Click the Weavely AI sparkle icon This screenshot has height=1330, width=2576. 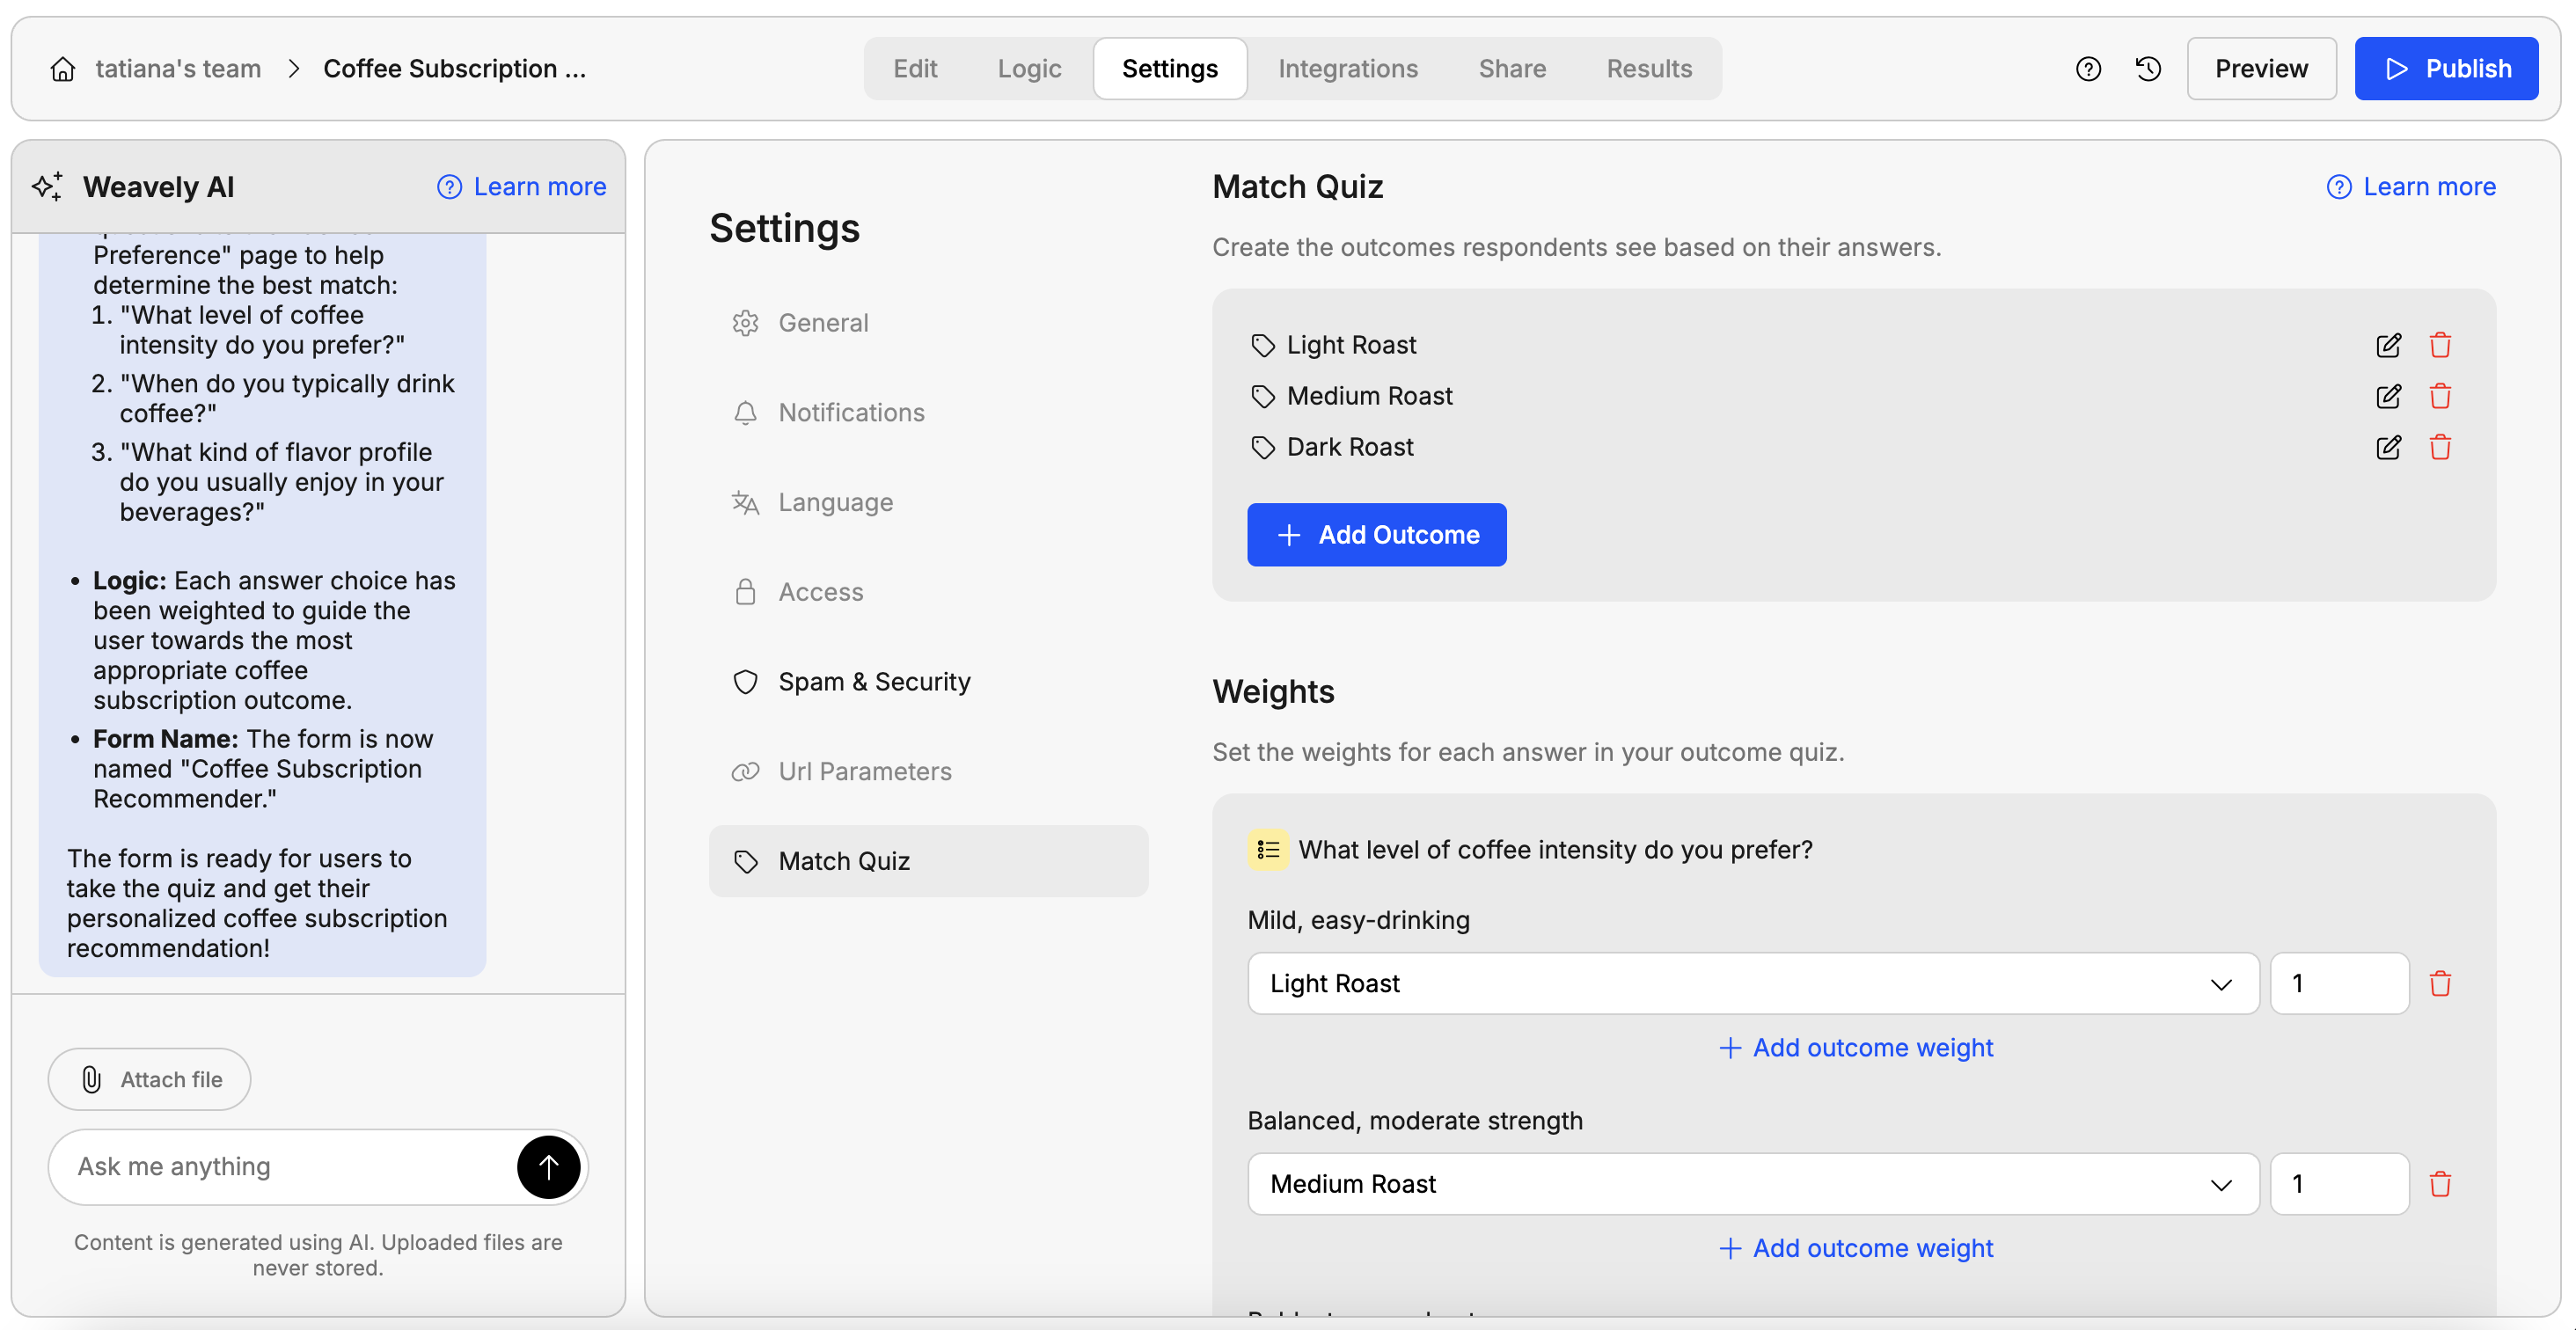(x=47, y=187)
